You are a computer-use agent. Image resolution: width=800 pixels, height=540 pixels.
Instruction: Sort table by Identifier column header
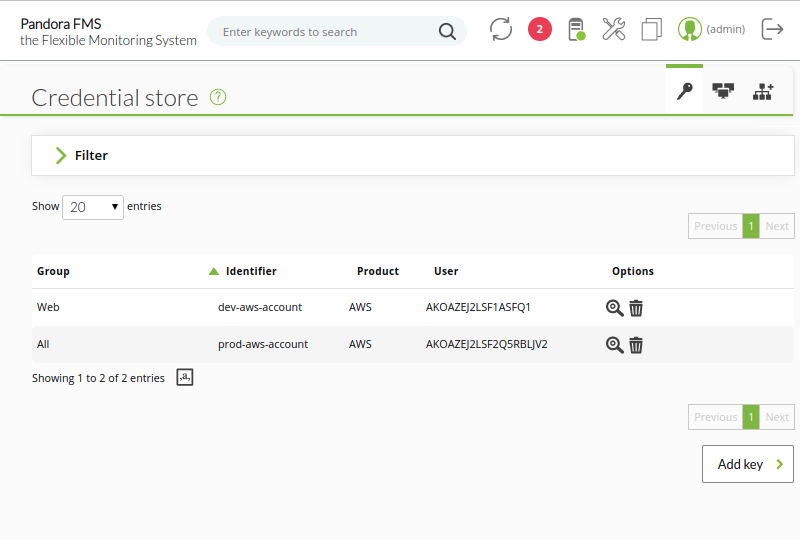[x=251, y=271]
